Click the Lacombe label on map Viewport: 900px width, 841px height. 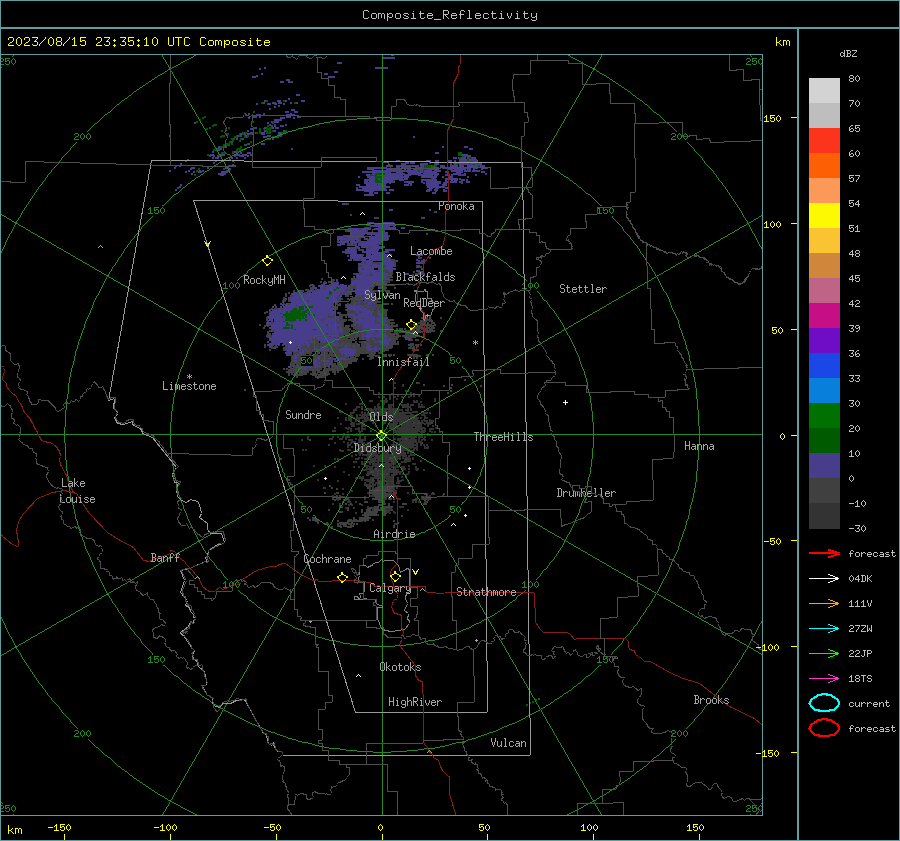[x=431, y=251]
